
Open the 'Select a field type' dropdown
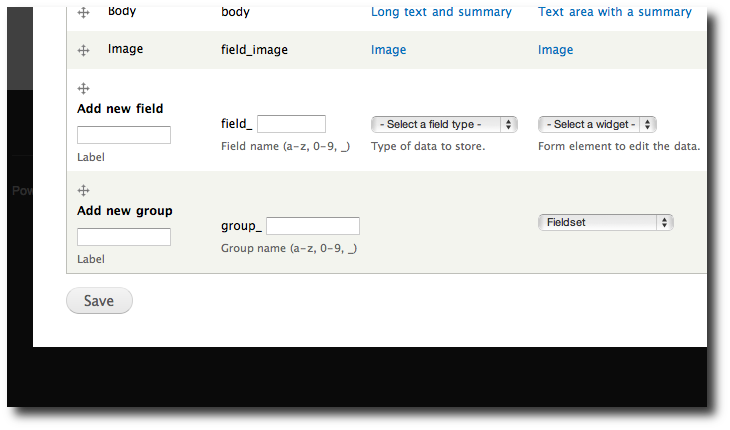click(x=444, y=124)
